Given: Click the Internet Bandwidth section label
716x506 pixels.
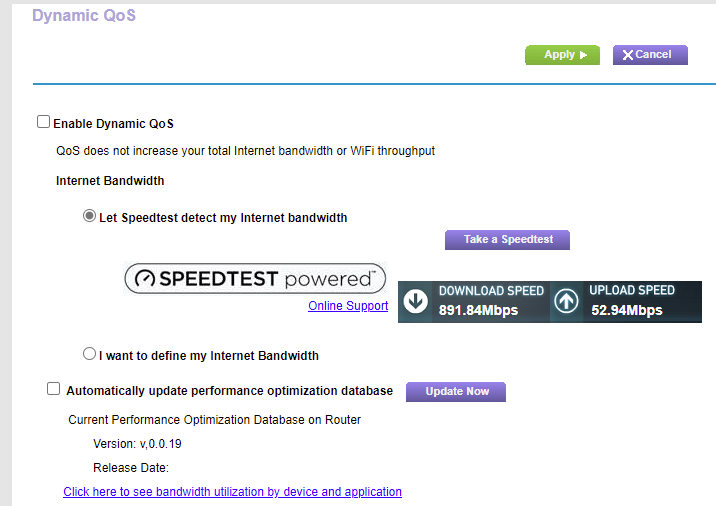Looking at the screenshot, I should click(x=110, y=181).
